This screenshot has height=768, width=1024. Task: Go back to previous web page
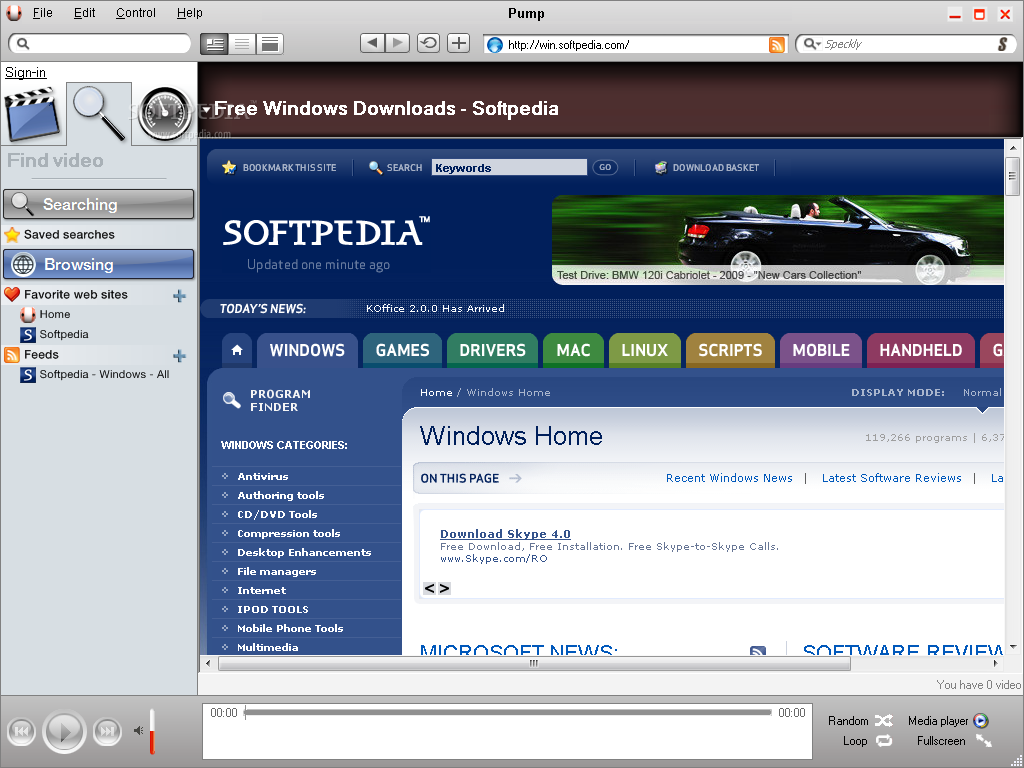(x=372, y=43)
